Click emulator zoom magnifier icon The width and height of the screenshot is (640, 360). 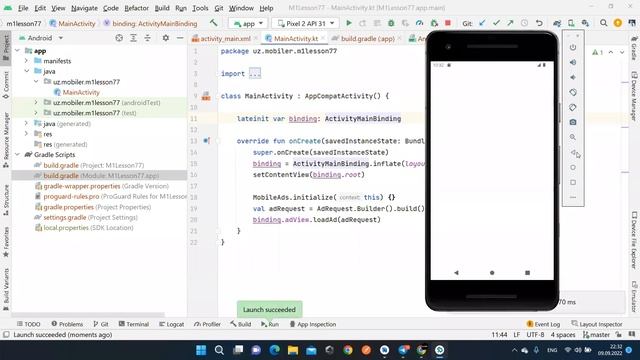pyautogui.click(x=573, y=137)
